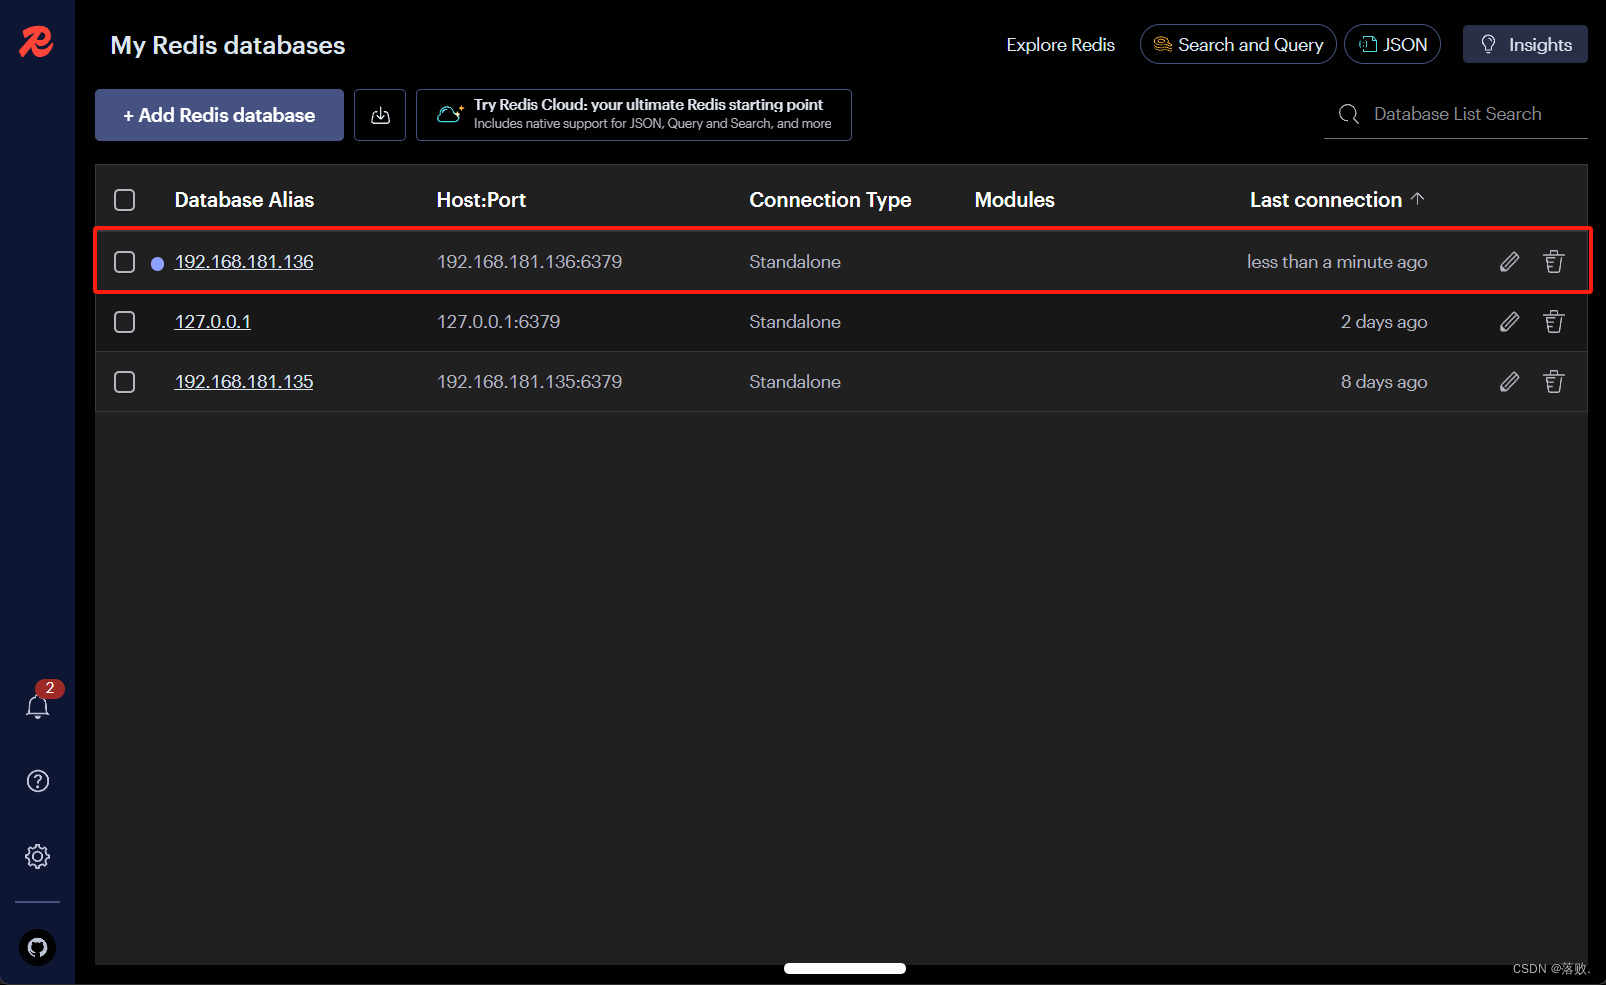
Task: Check the 192.168.181.136 row checkbox
Action: point(125,262)
